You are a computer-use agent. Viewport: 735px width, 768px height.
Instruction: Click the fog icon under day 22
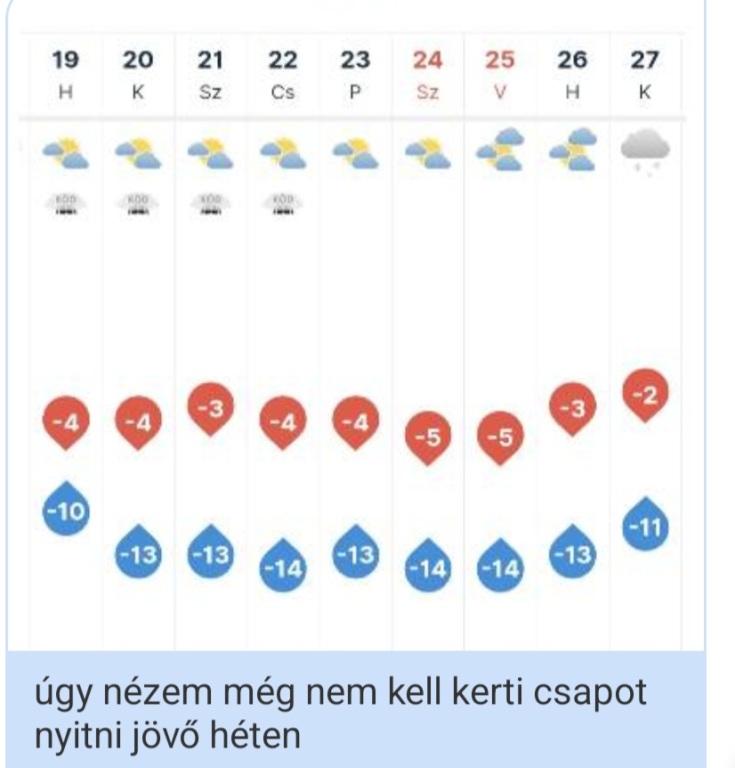[283, 203]
